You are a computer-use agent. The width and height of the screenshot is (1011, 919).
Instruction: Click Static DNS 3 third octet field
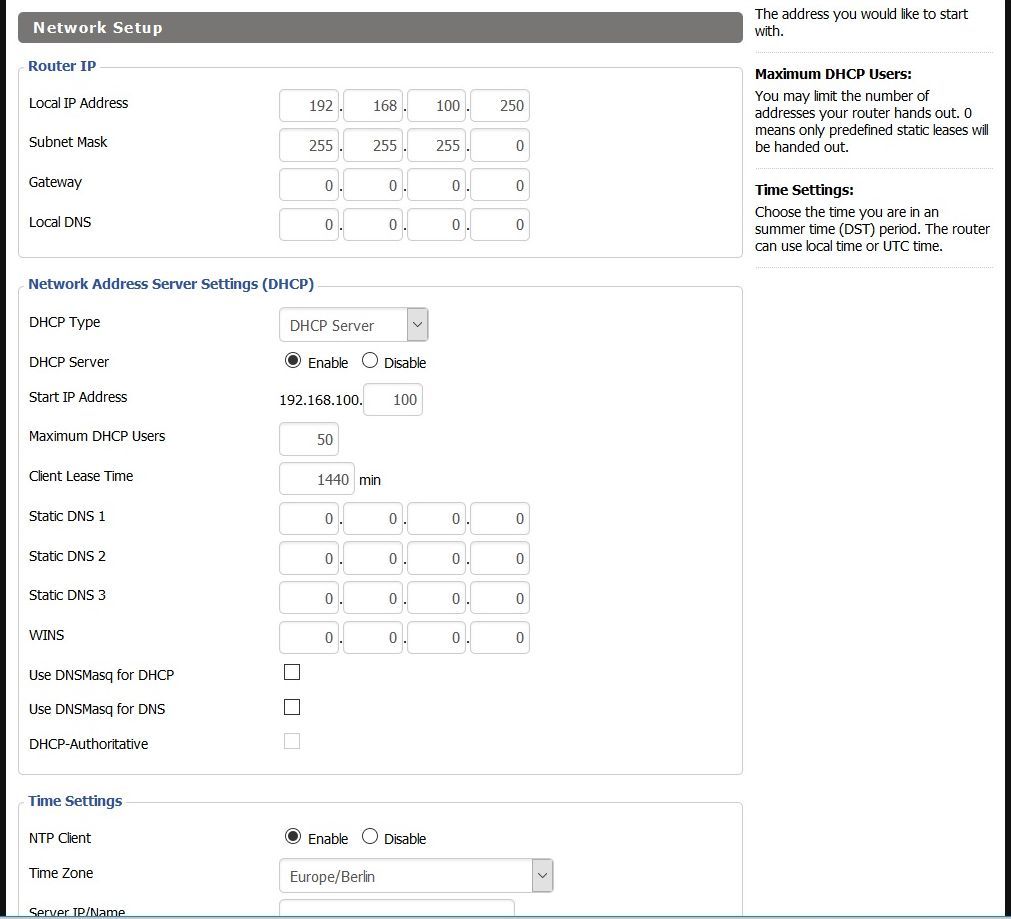click(x=437, y=598)
